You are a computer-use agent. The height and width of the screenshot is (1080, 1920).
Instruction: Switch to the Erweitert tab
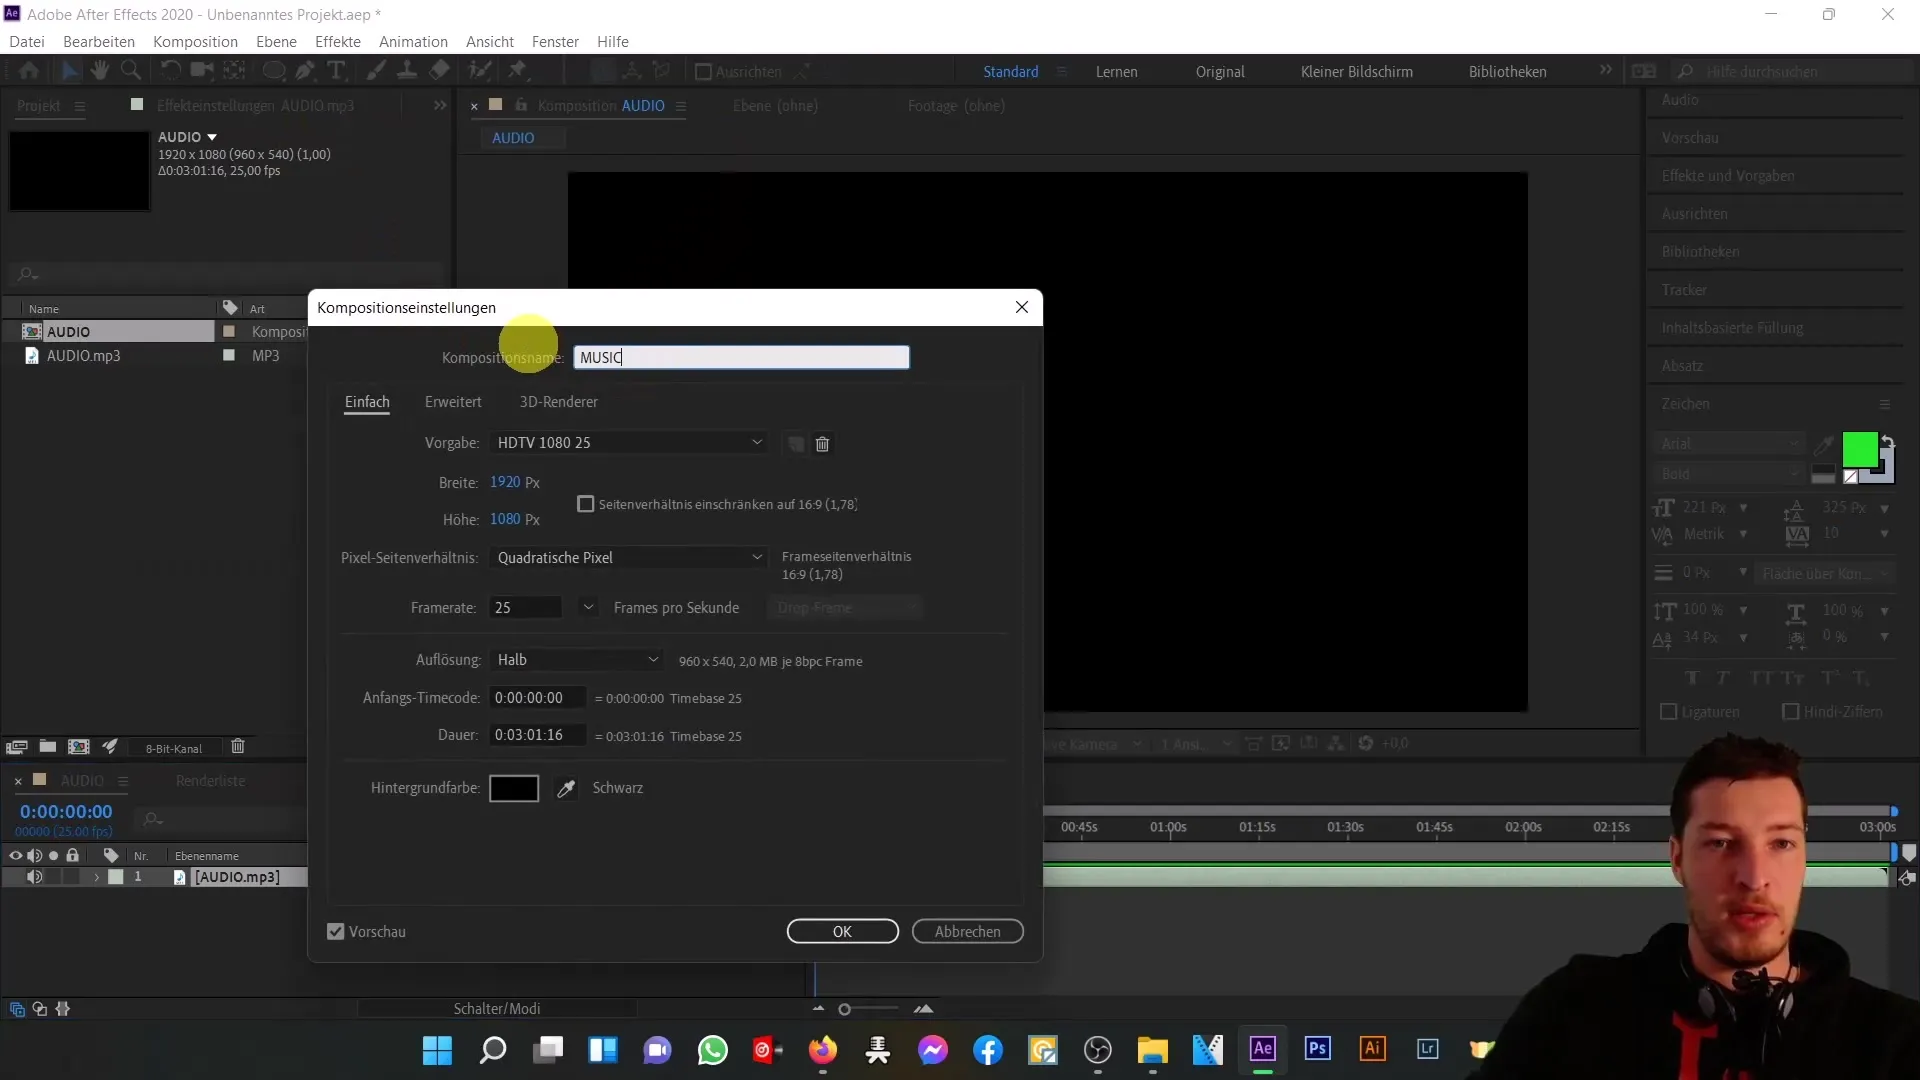(x=453, y=402)
